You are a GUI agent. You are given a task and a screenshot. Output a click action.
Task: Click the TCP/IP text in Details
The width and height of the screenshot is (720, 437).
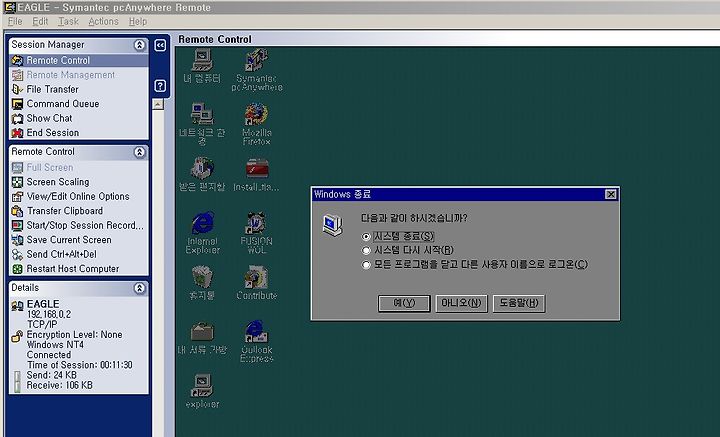[42, 325]
